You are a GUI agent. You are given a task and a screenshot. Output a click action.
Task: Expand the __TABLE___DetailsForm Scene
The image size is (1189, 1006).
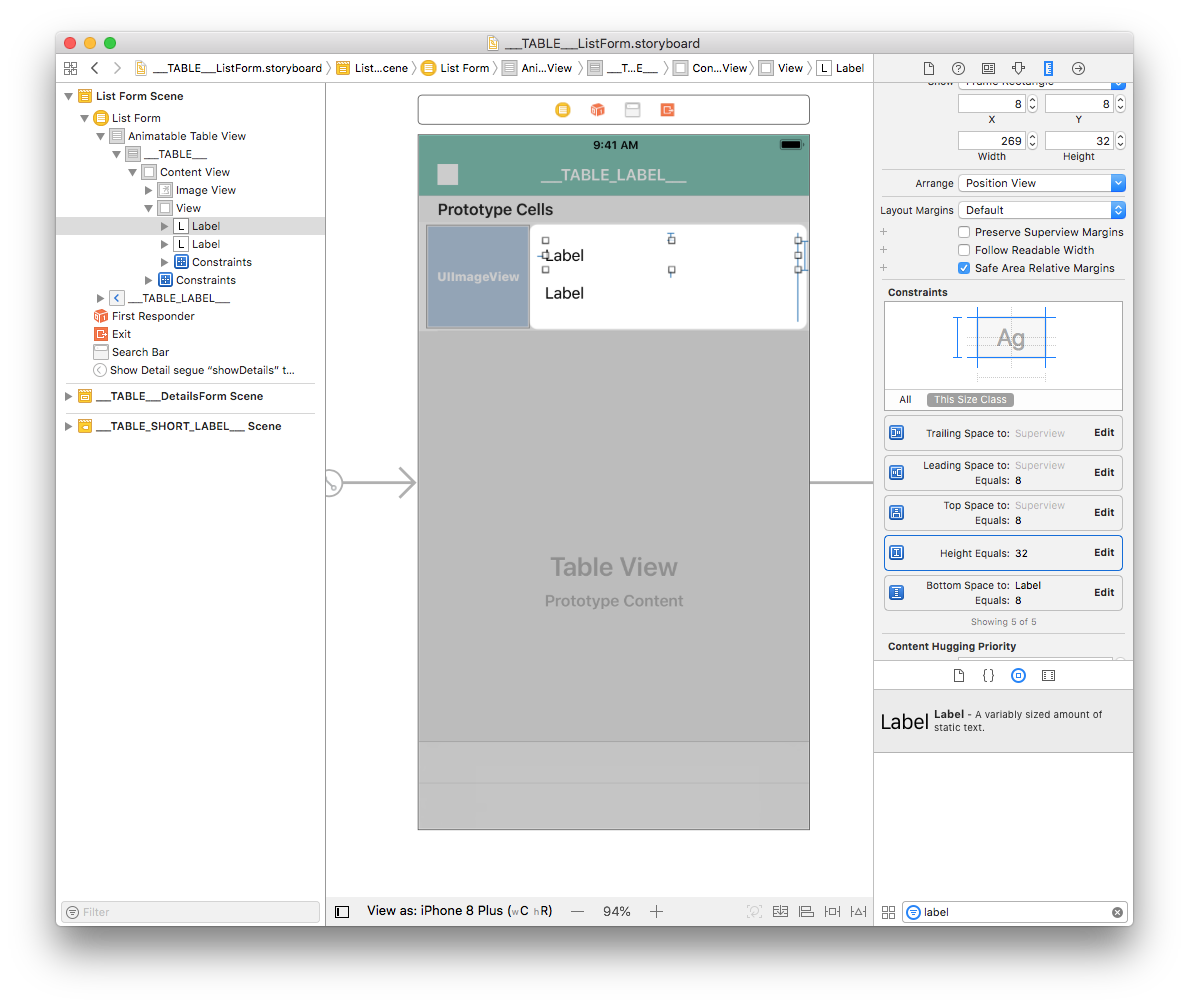[68, 396]
